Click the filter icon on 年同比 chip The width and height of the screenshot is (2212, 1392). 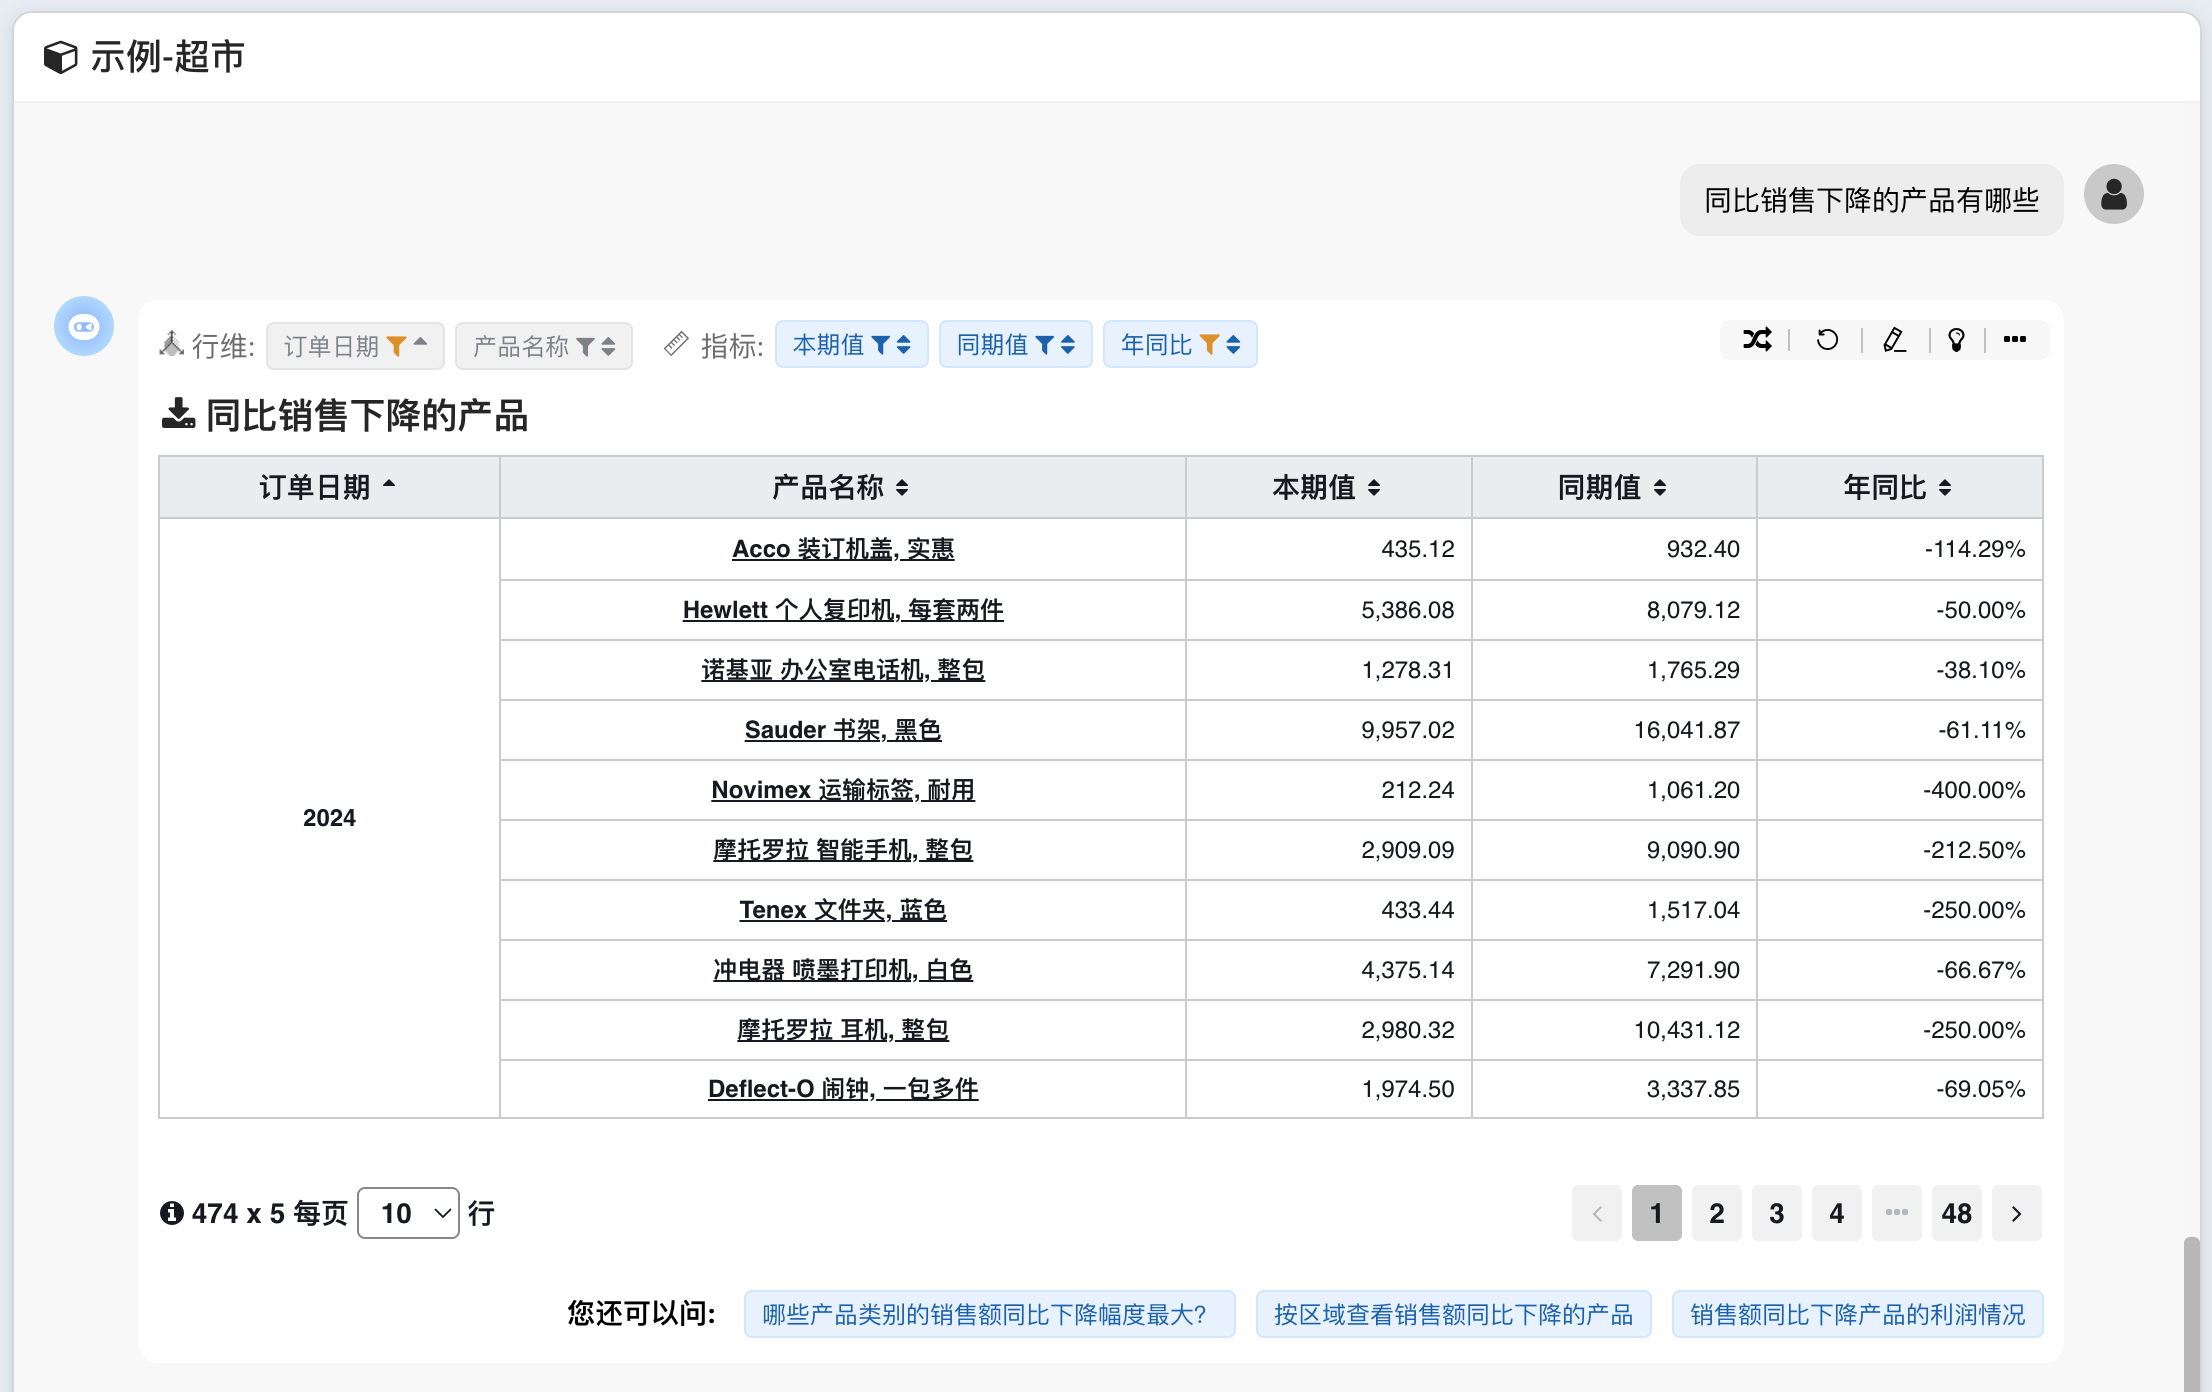1209,345
